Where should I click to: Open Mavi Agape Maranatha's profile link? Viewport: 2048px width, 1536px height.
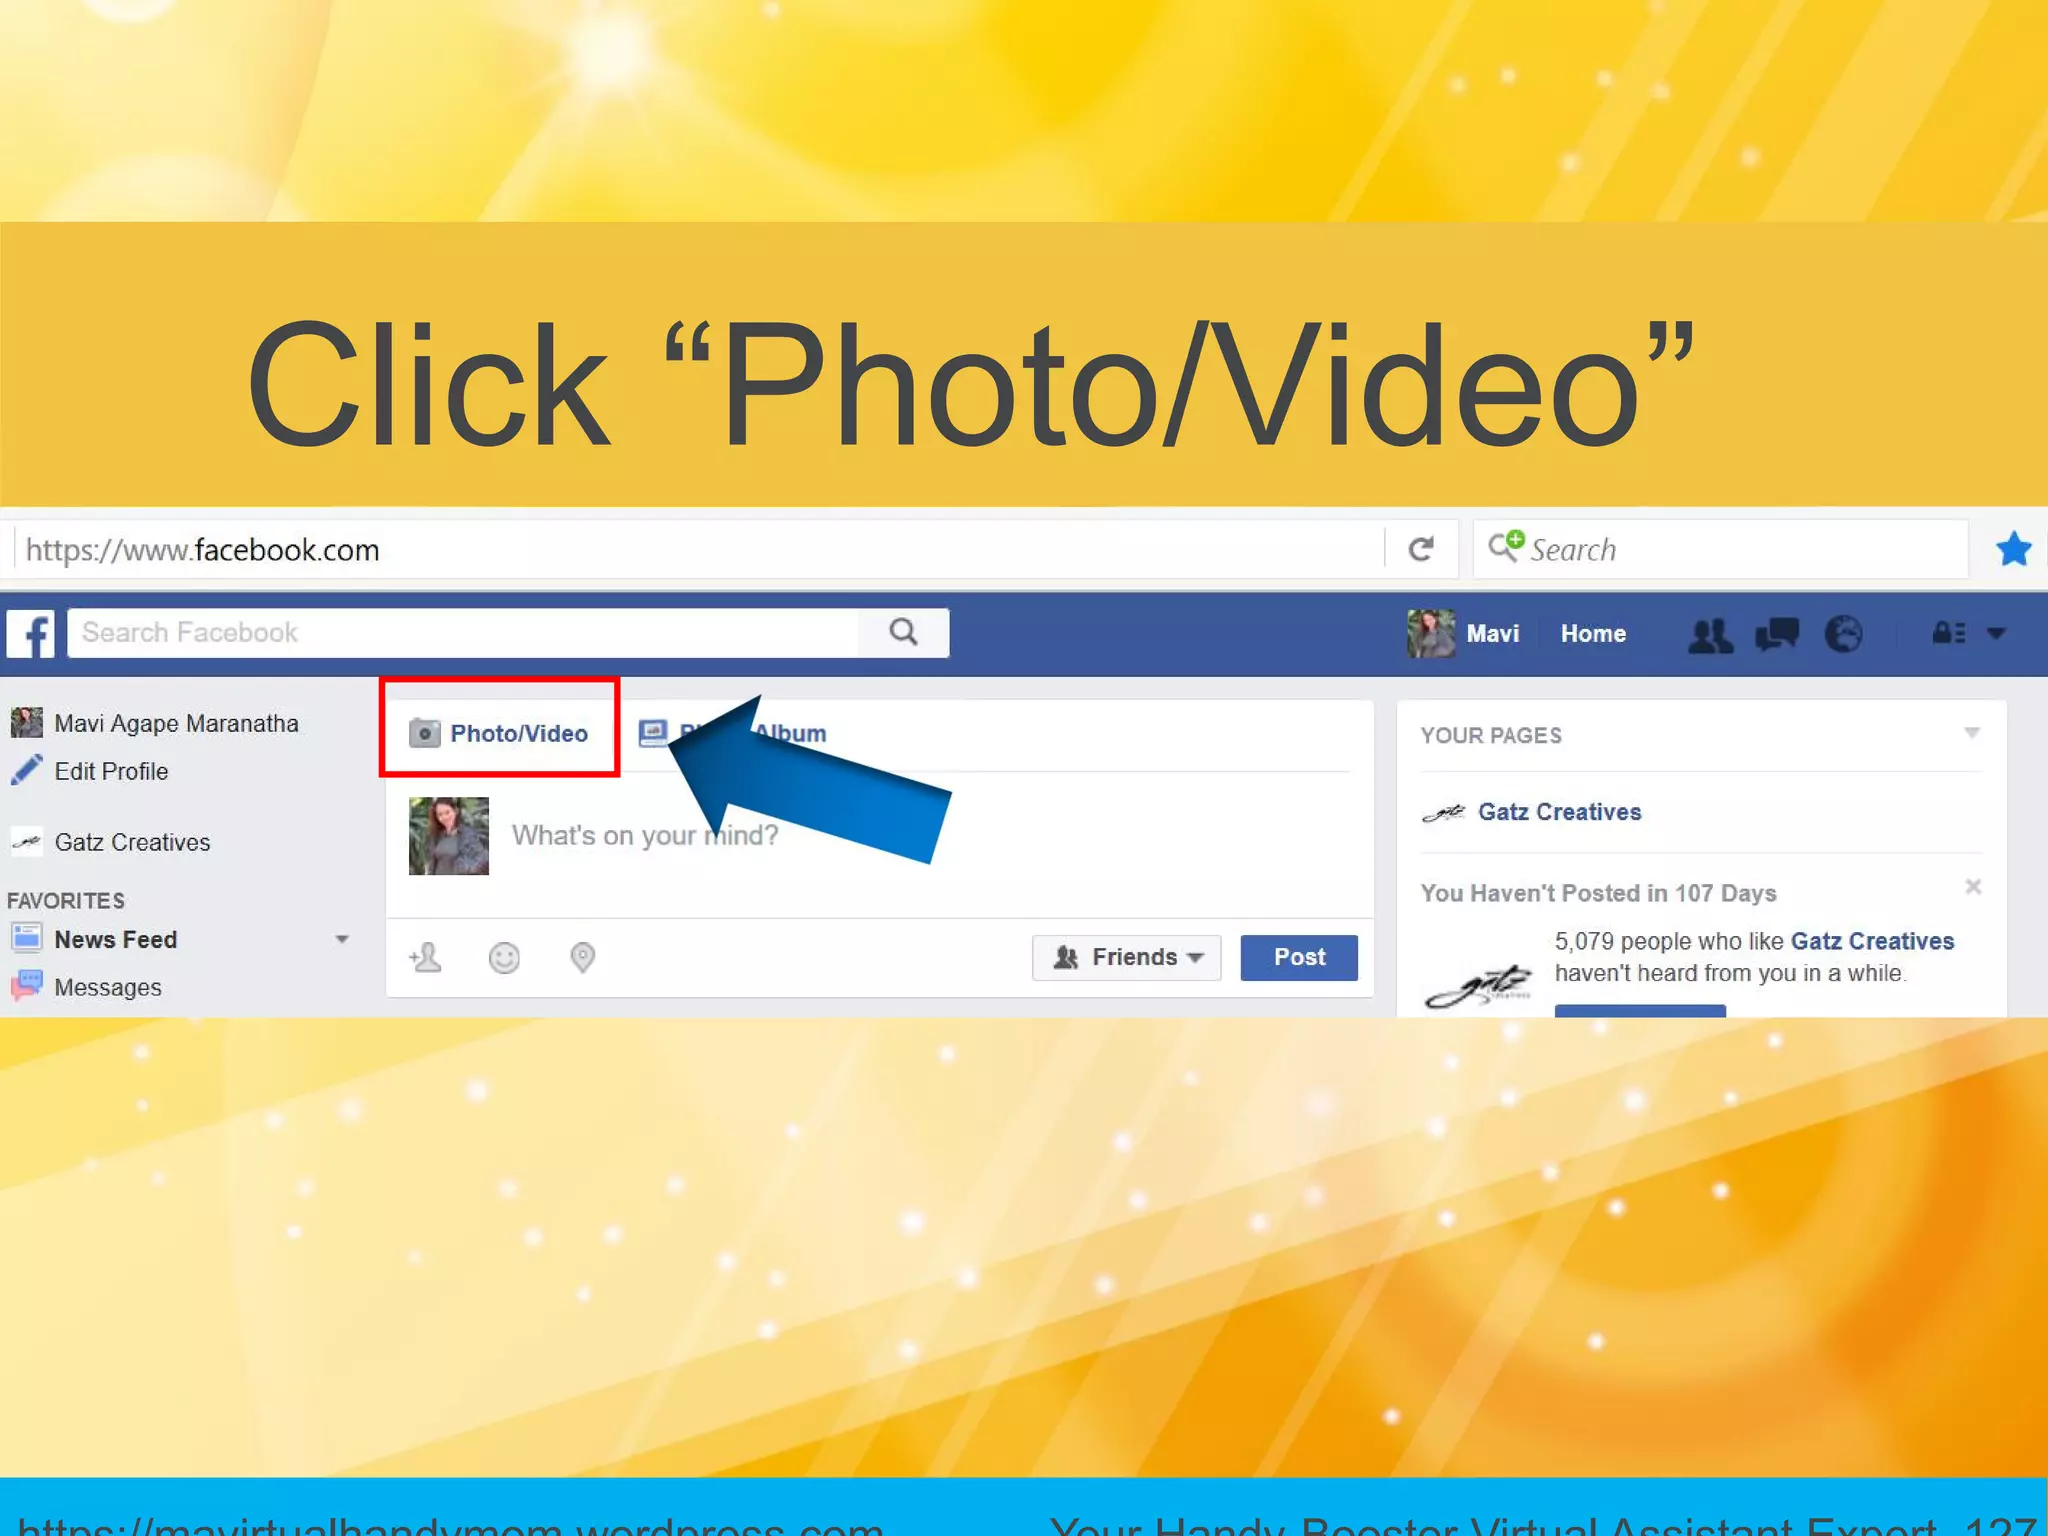[176, 723]
